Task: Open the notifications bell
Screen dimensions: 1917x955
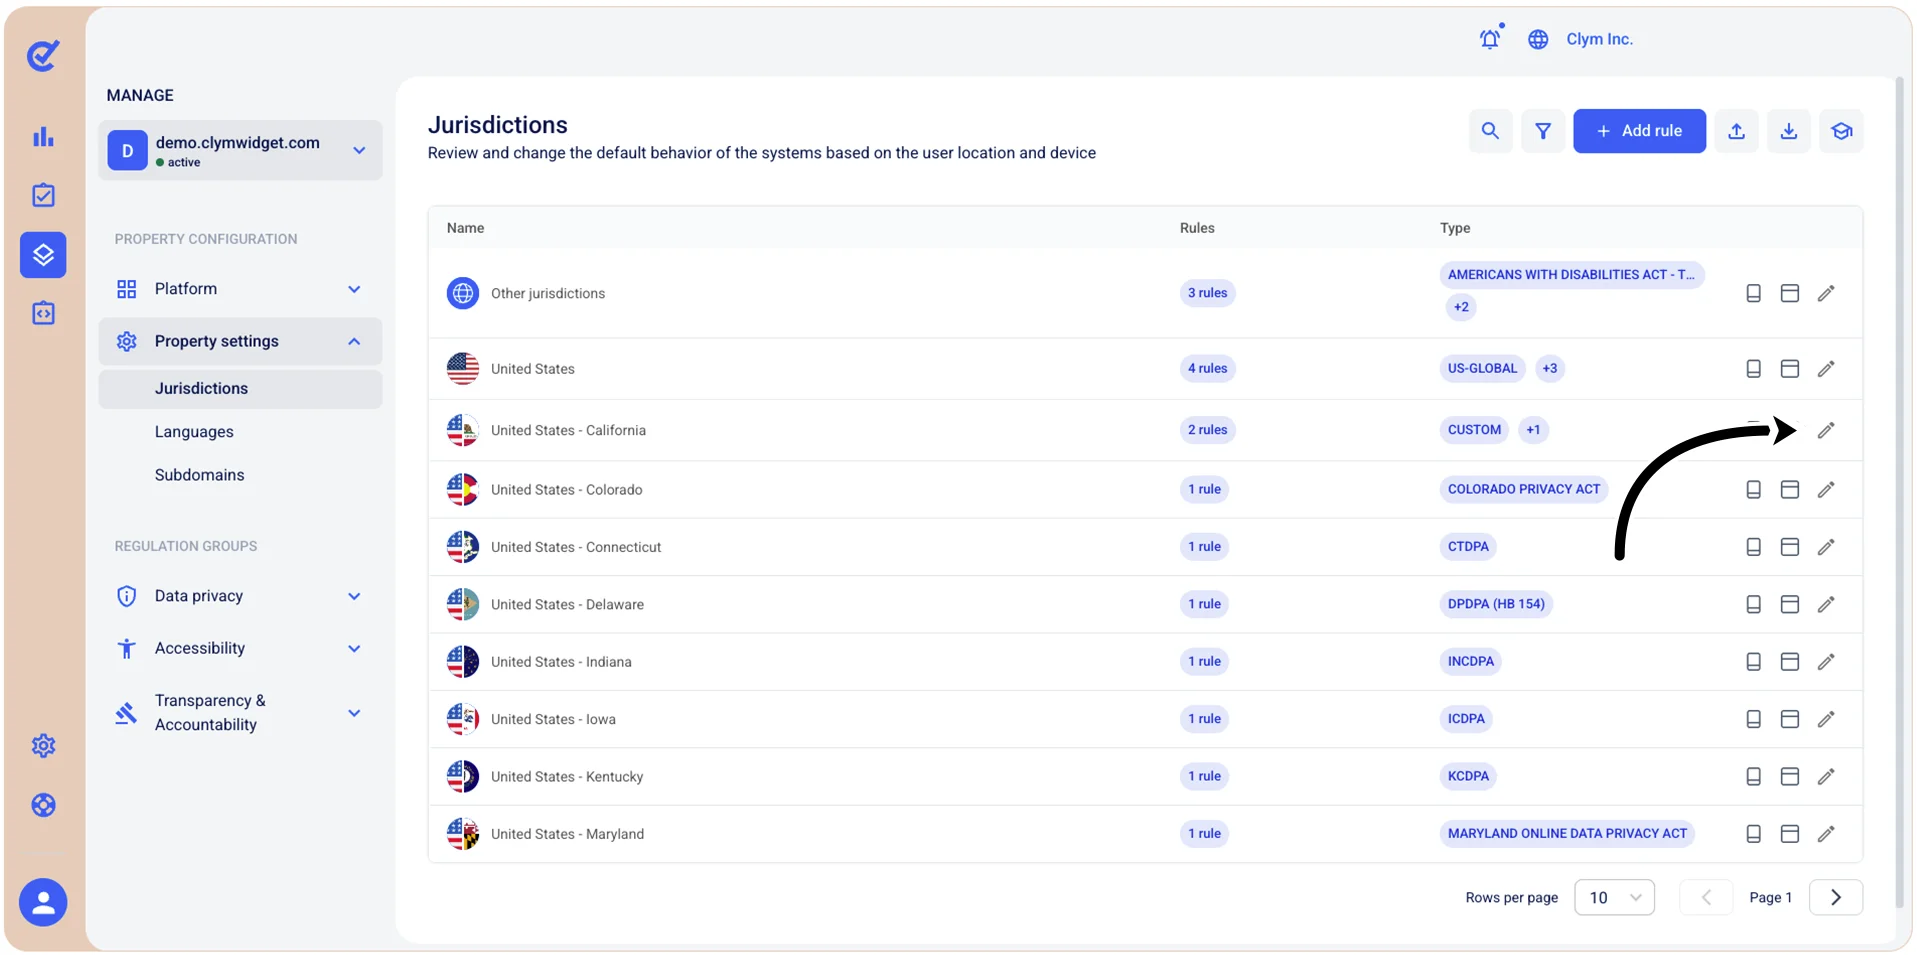Action: 1491,38
